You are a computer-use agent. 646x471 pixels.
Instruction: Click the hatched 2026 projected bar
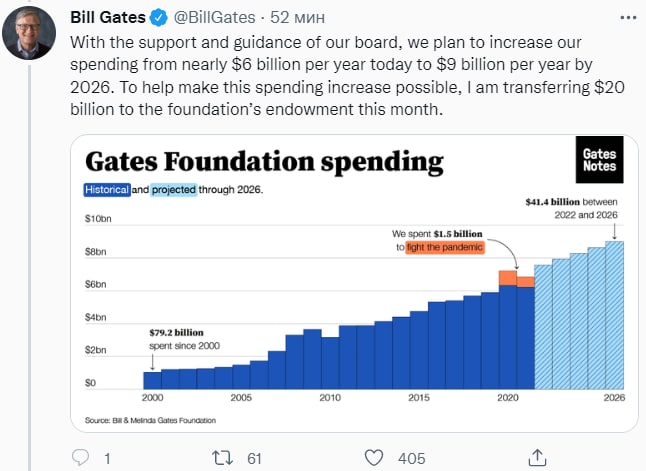[x=614, y=315]
